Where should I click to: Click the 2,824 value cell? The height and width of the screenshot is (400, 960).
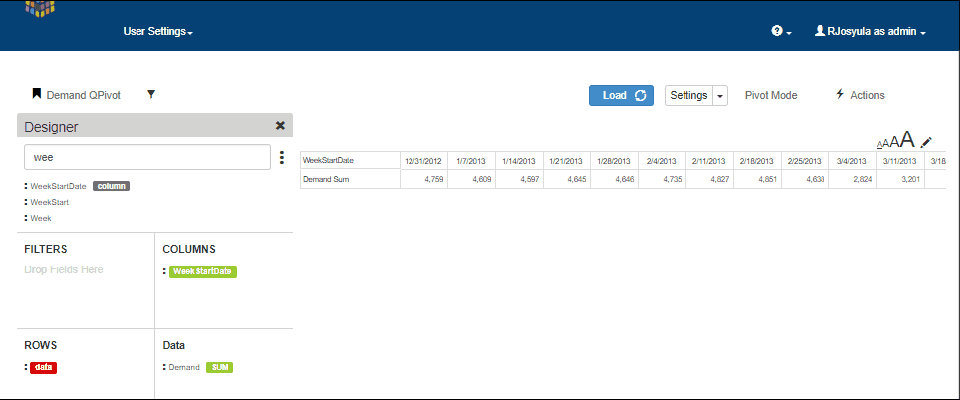[x=852, y=179]
